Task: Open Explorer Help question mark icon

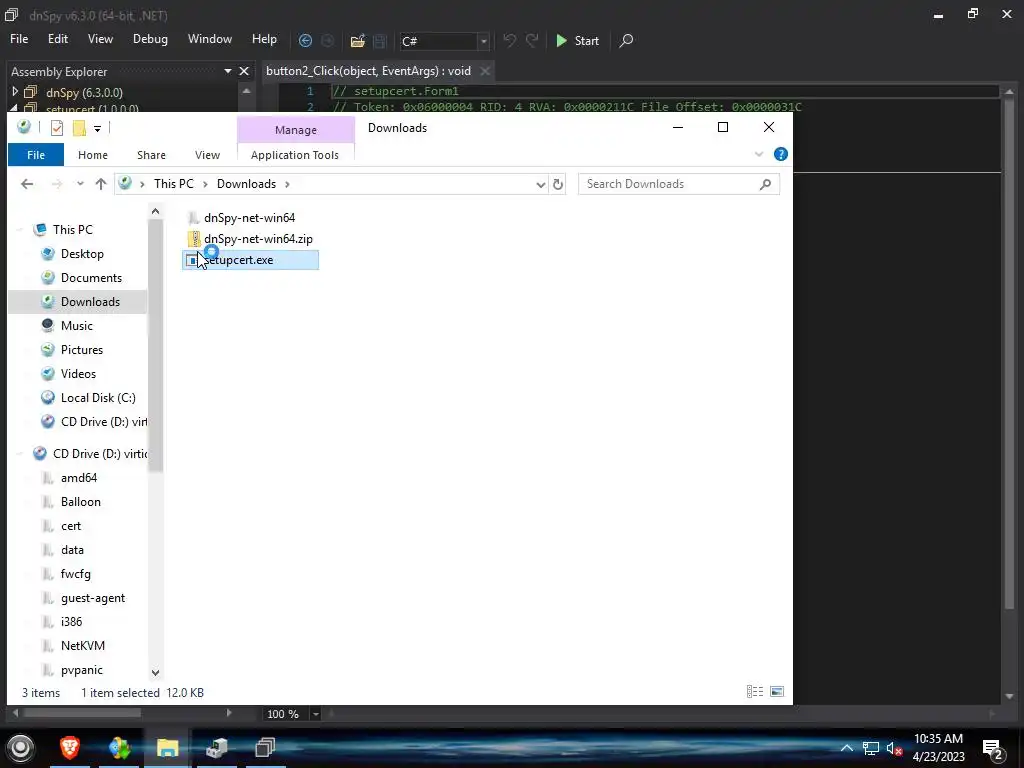Action: [780, 154]
